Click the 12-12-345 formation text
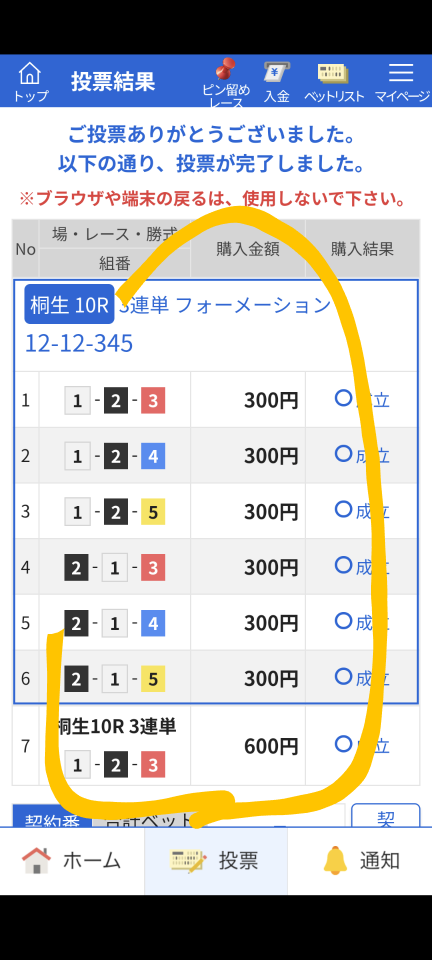The height and width of the screenshot is (960, 432). click(78, 343)
